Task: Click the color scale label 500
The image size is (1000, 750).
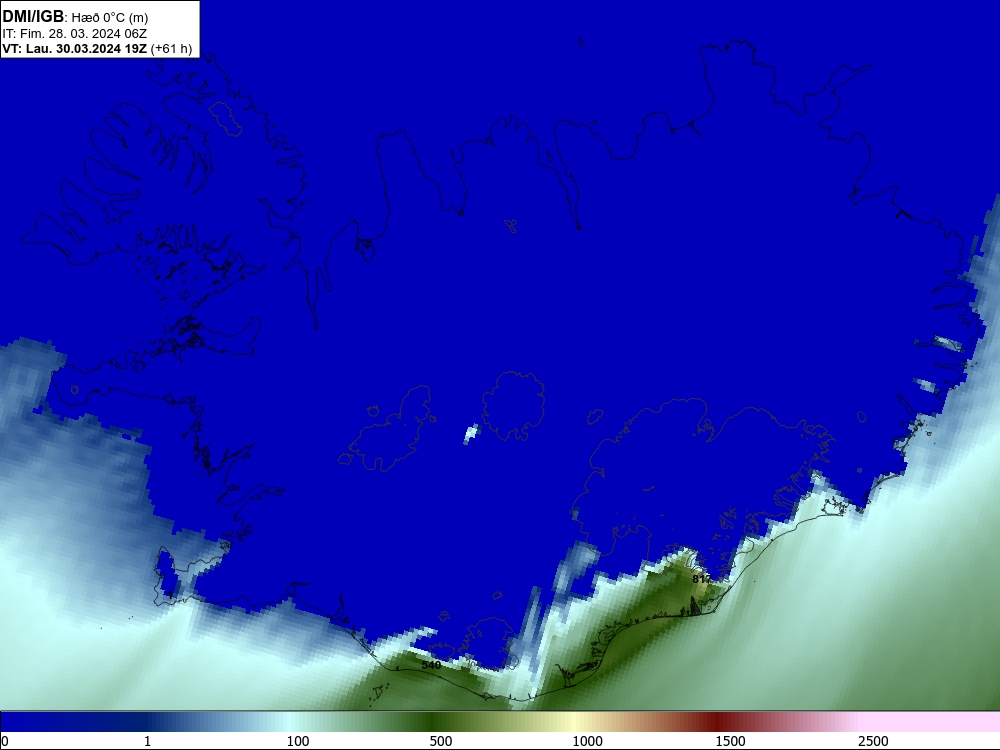Action: [441, 741]
